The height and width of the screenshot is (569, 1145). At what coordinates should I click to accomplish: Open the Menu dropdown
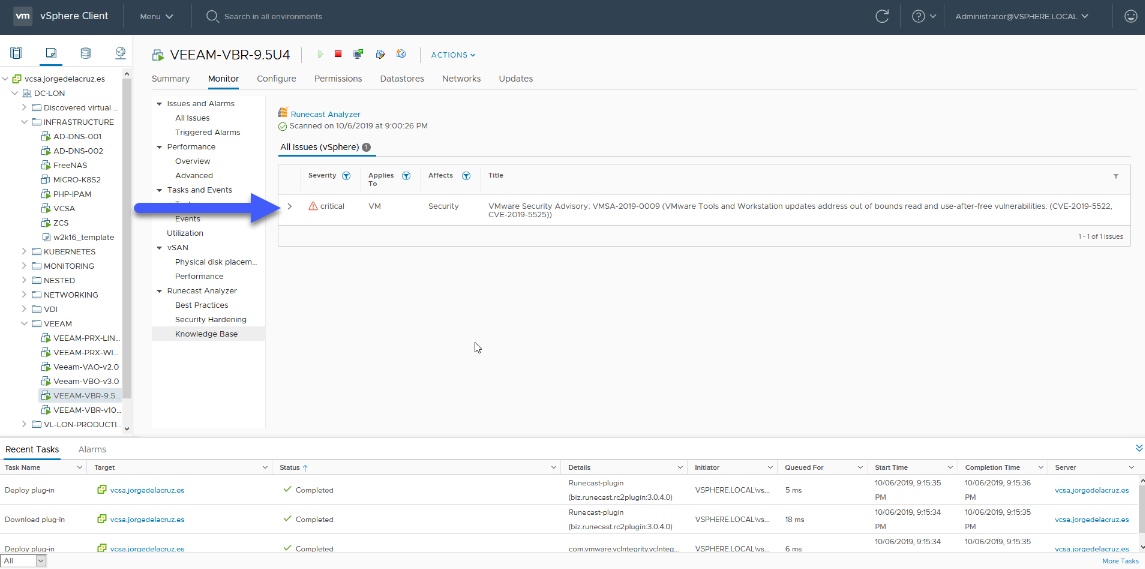156,16
